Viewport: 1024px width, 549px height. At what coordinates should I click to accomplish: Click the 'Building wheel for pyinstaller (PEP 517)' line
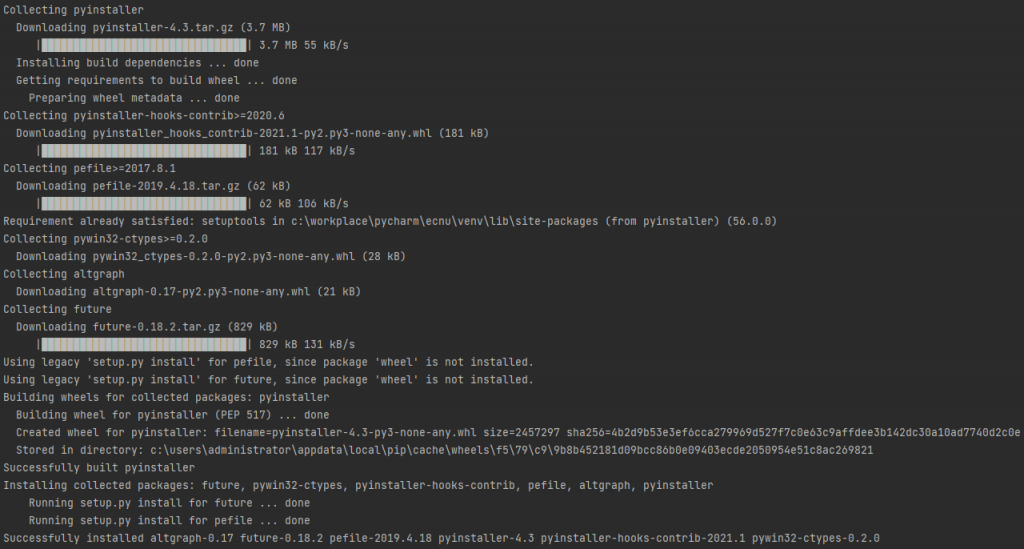(x=173, y=415)
